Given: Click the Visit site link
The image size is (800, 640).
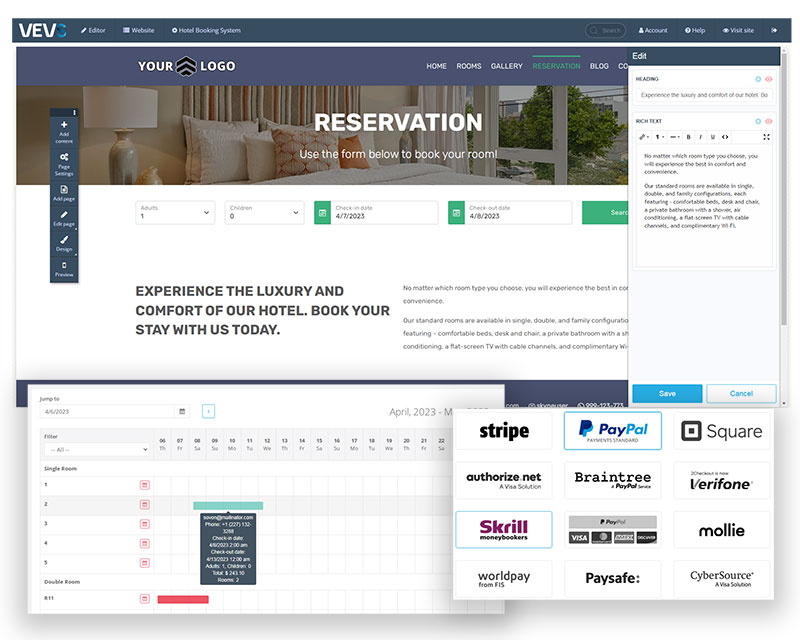Looking at the screenshot, I should point(738,31).
